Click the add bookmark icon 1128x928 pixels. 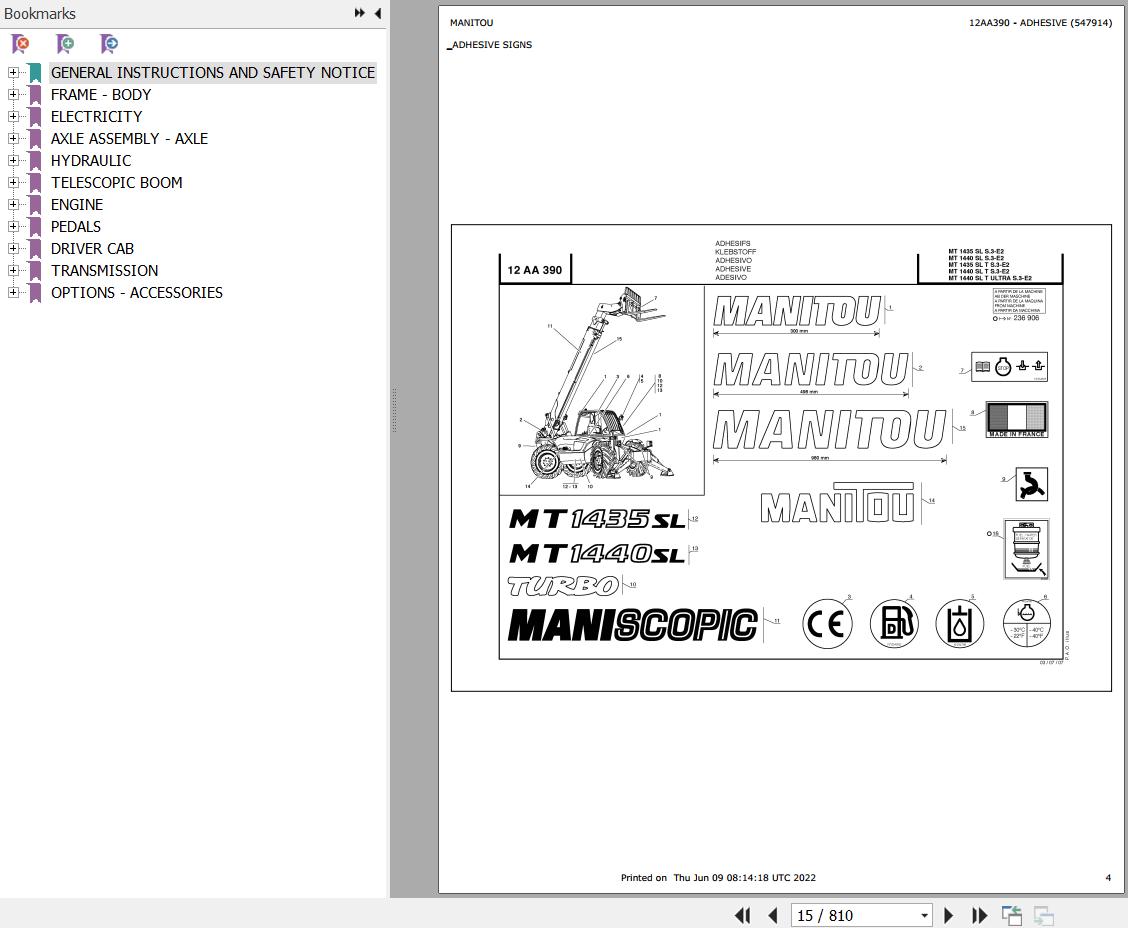click(65, 44)
